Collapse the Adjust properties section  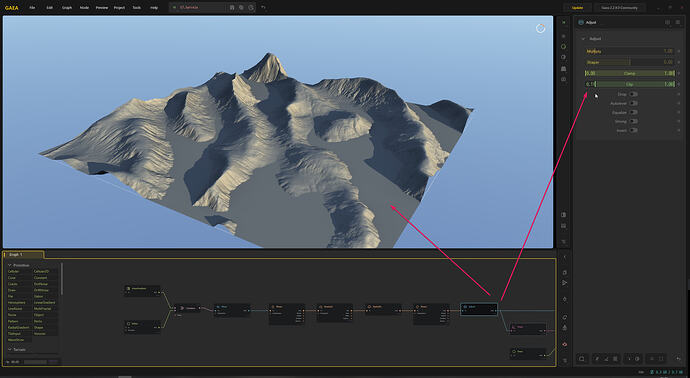coord(584,39)
